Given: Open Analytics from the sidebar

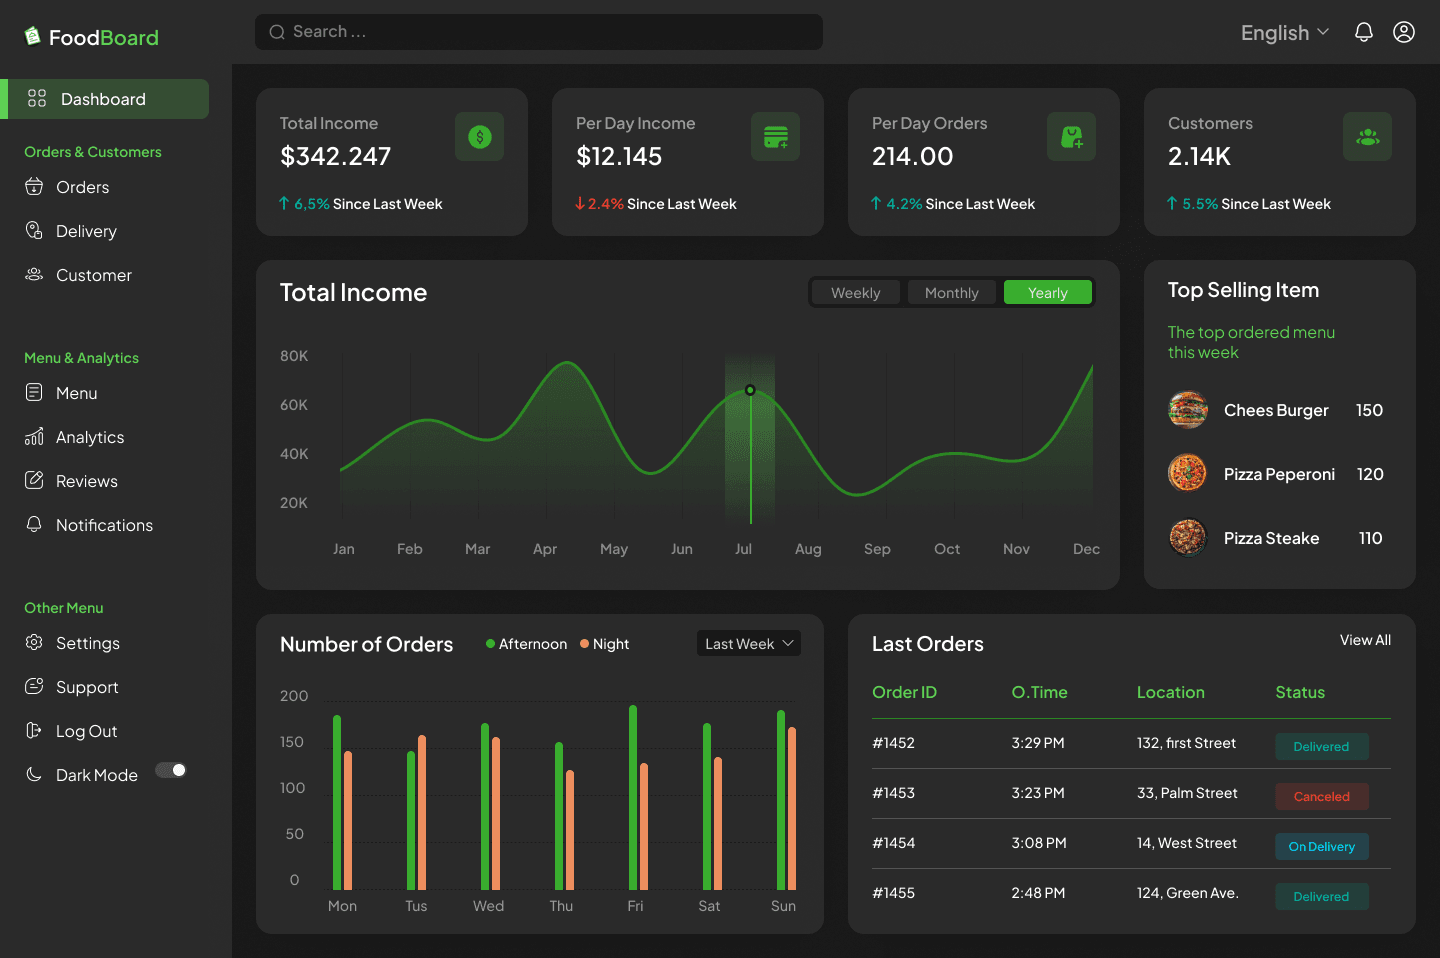Looking at the screenshot, I should [90, 437].
